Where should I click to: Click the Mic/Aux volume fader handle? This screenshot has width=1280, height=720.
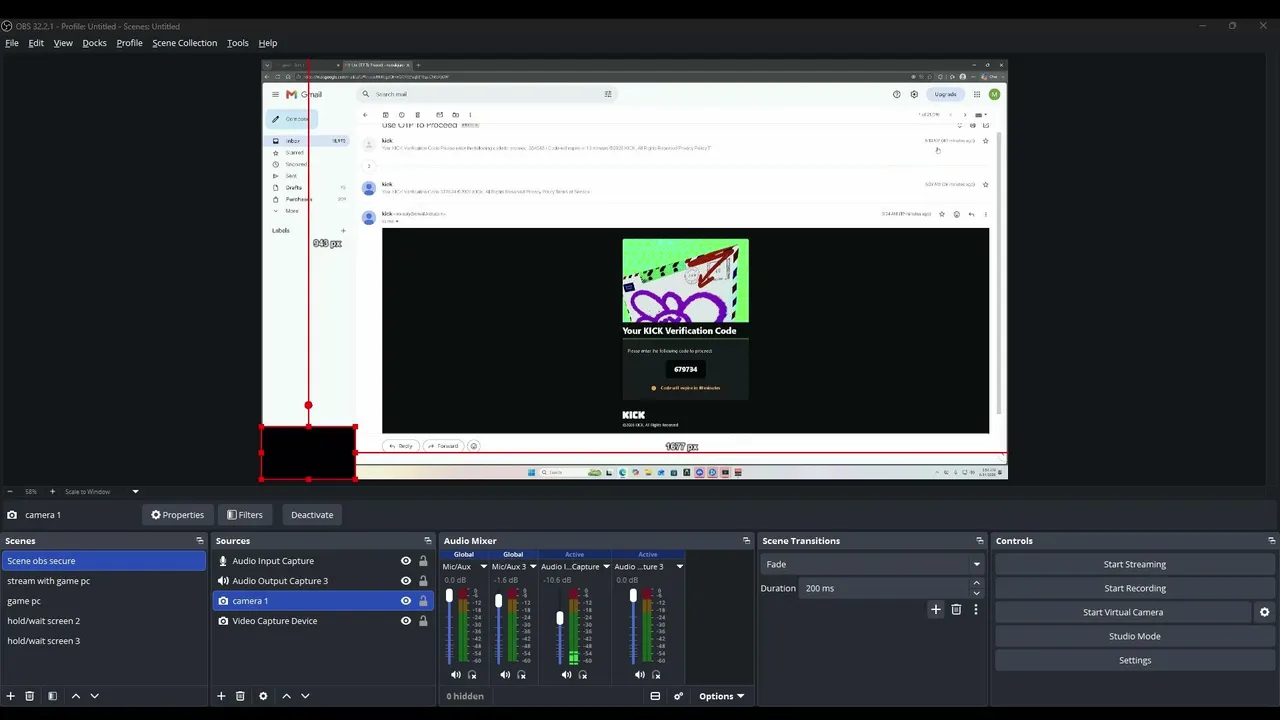(x=449, y=596)
